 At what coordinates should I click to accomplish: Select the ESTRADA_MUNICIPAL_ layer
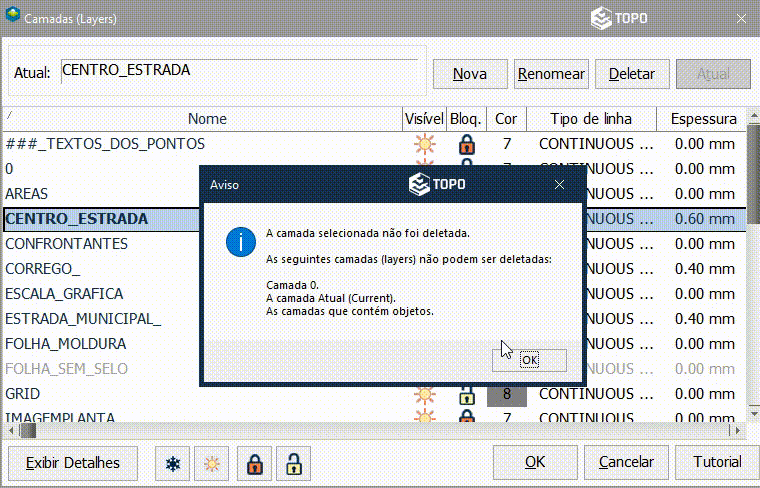pos(83,319)
